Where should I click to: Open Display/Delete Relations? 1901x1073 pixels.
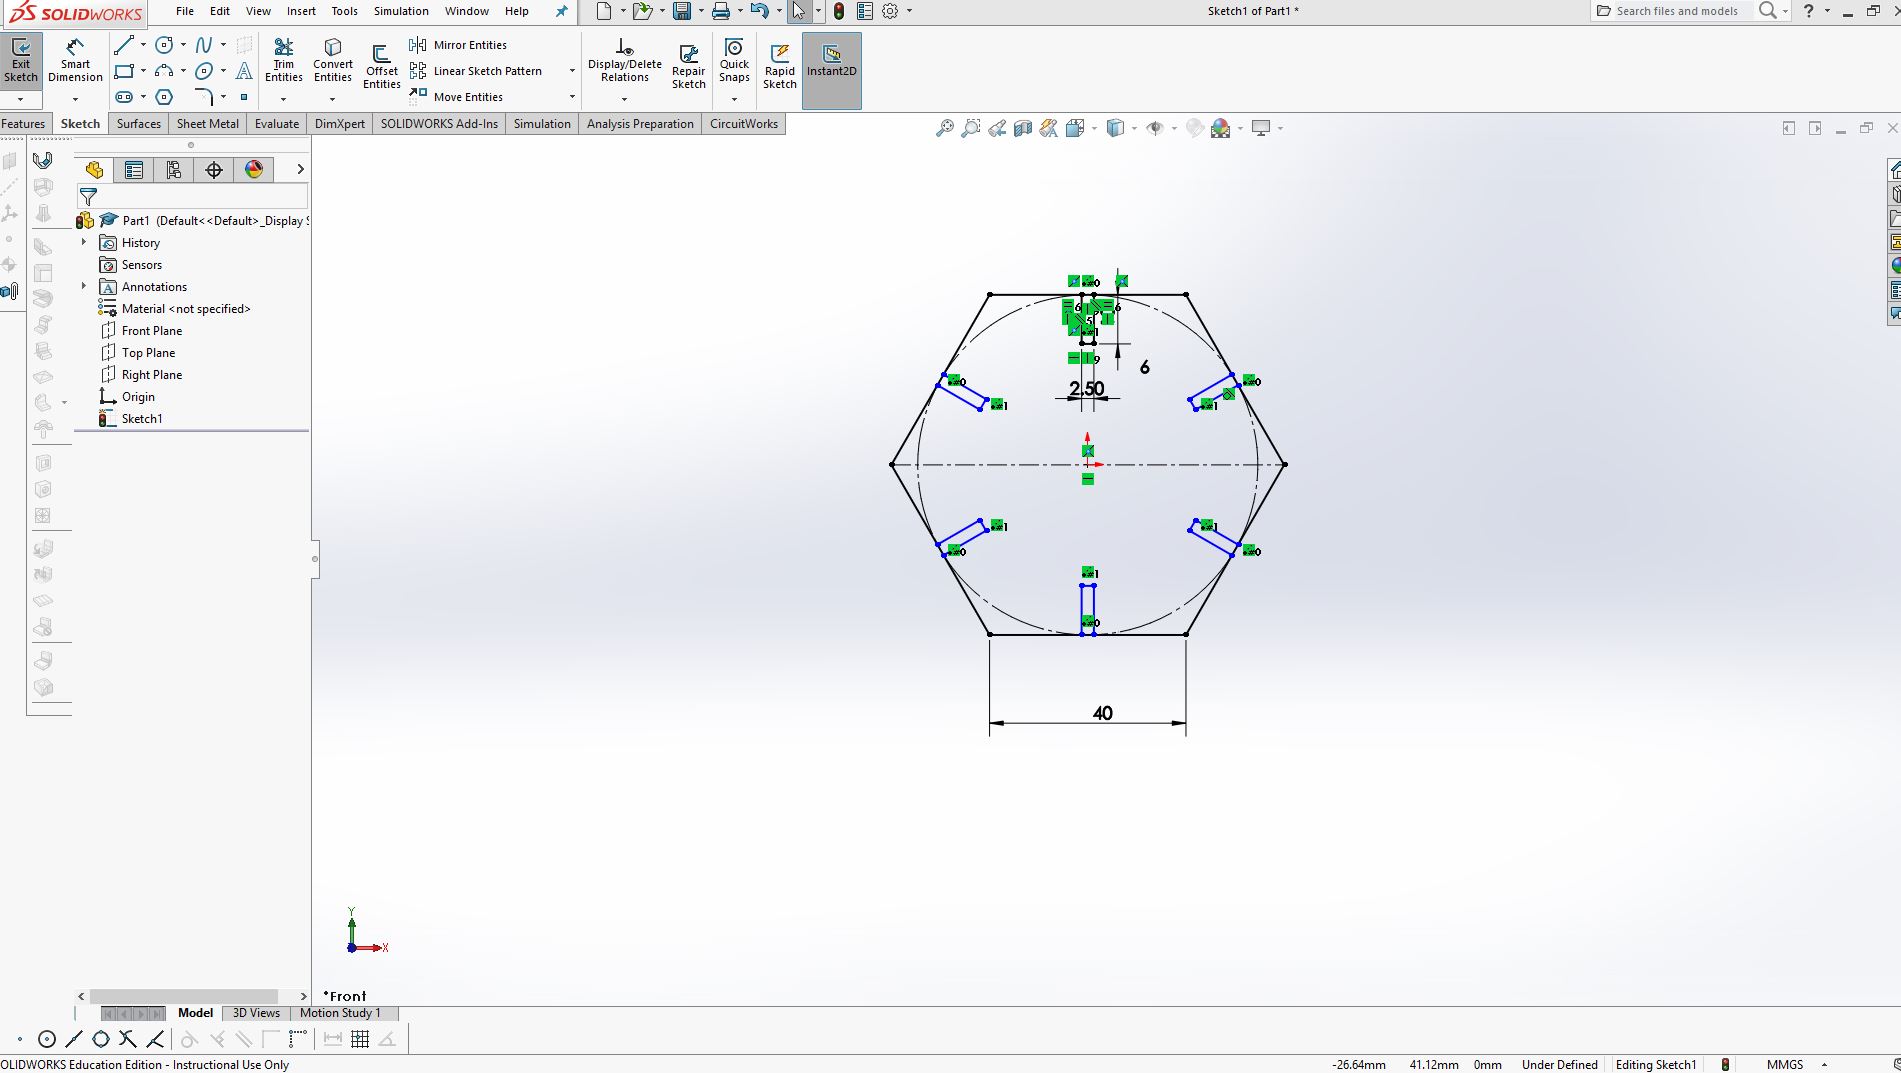(624, 62)
